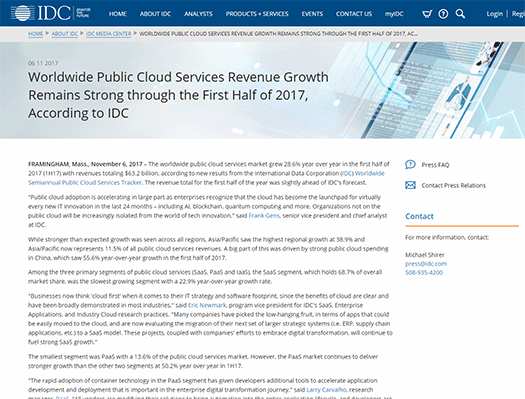Open the Frank Gens analyst link
The image size is (525, 399).
pos(264,216)
